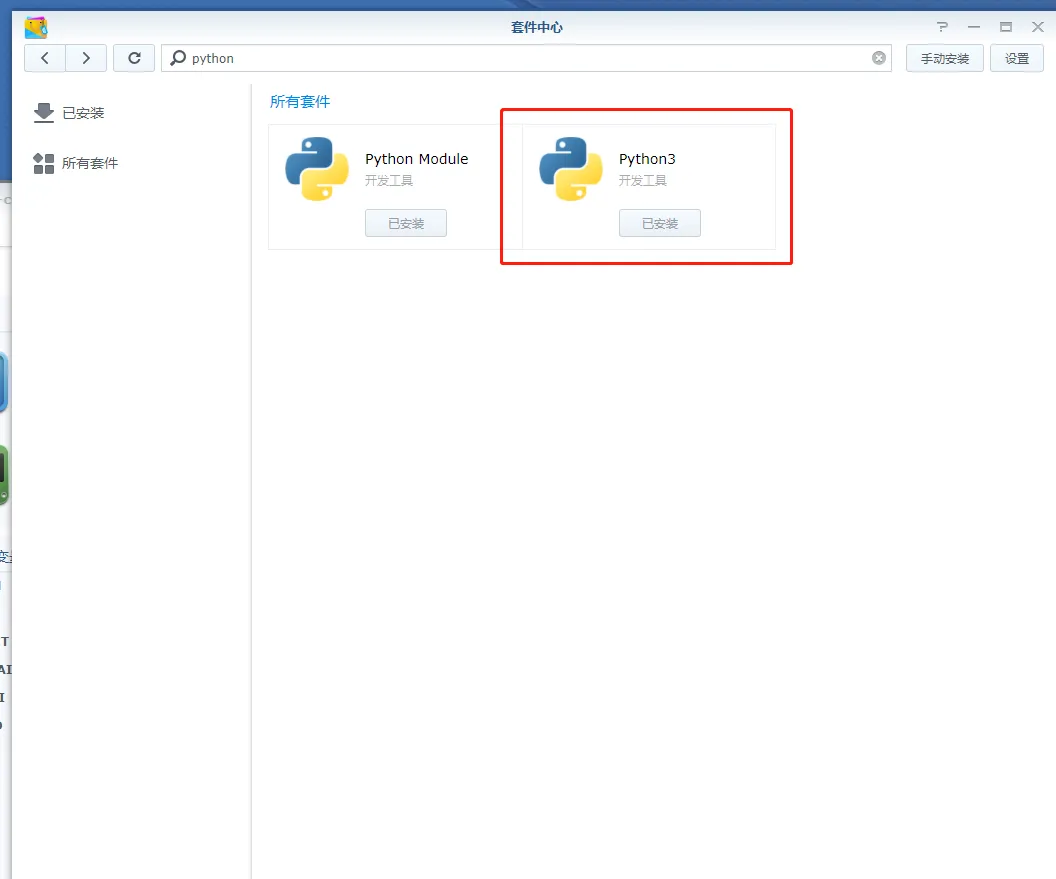Image resolution: width=1056 pixels, height=879 pixels.
Task: Go forward with the right arrow button
Action: click(86, 59)
